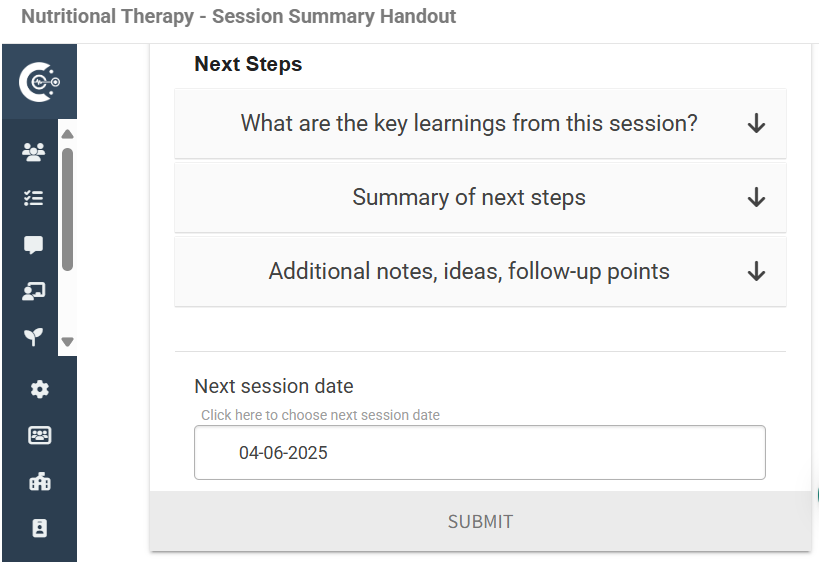This screenshot has height=587, width=819.
Task: Click the screen presenter icon in sidebar
Action: tap(34, 291)
